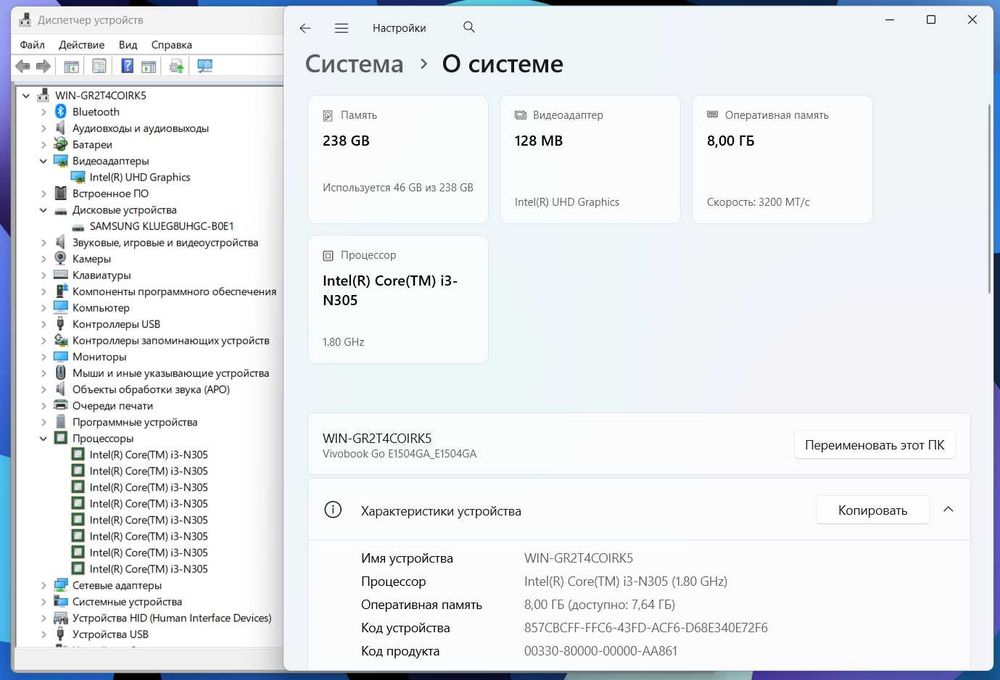Expand Аудиовходы и аудиовыходы category
Image resolution: width=1000 pixels, height=680 pixels.
coord(43,128)
